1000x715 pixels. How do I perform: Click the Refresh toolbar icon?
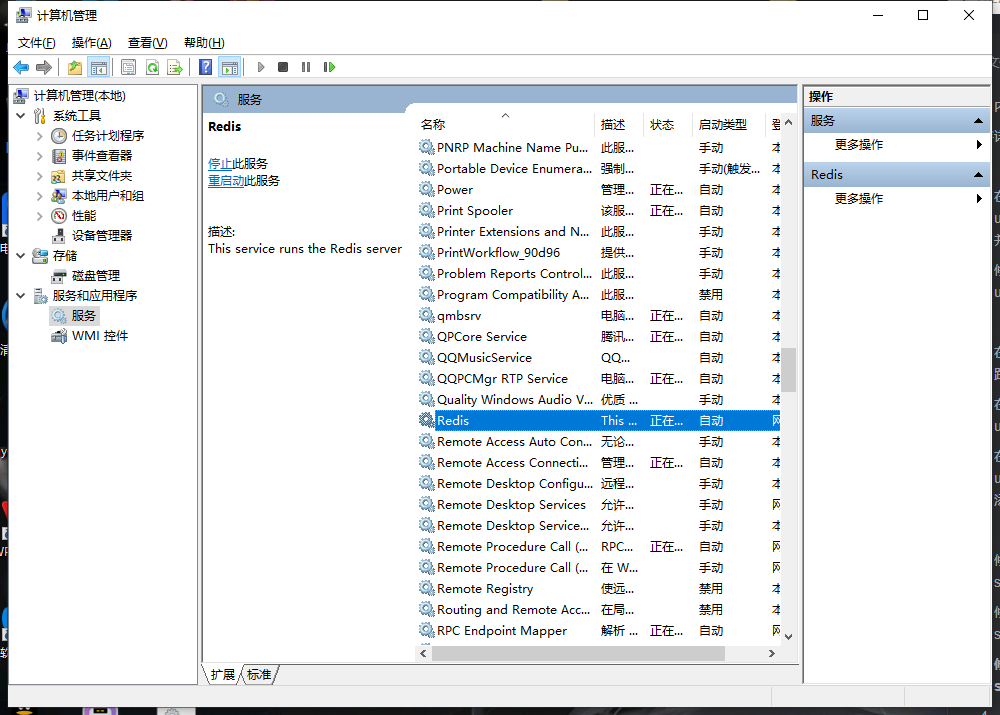click(x=152, y=67)
